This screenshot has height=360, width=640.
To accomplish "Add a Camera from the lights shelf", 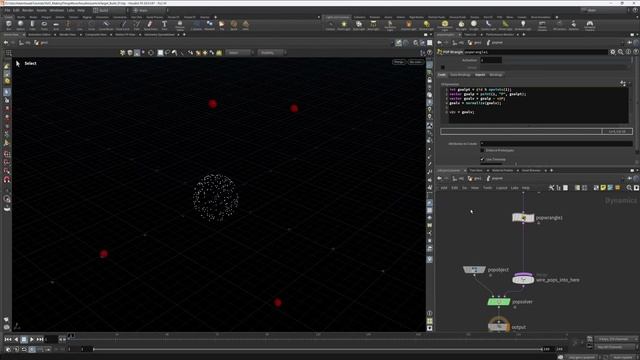I will point(330,25).
